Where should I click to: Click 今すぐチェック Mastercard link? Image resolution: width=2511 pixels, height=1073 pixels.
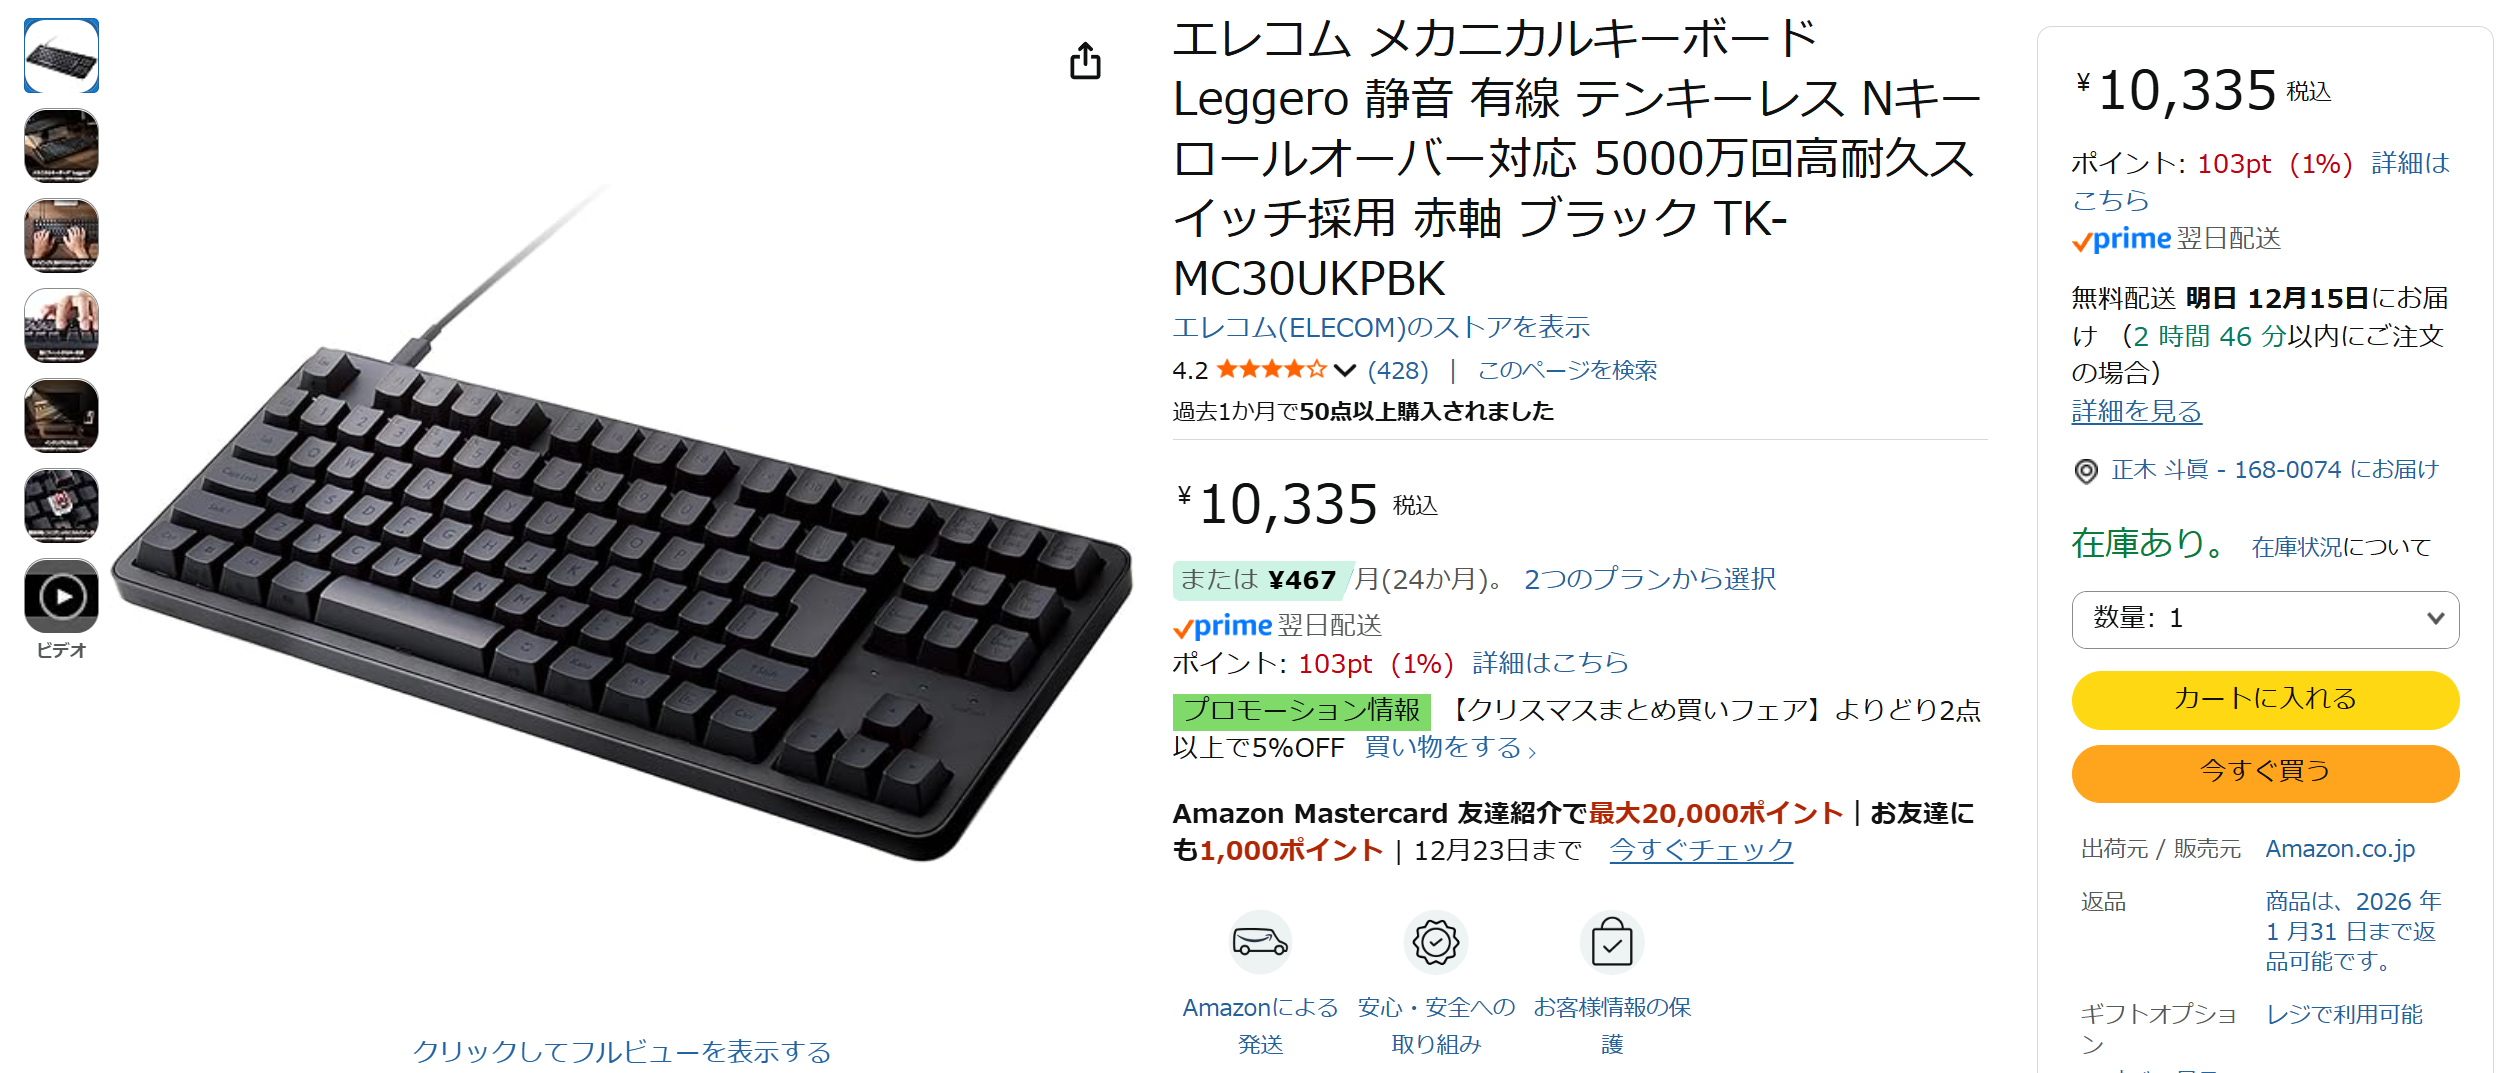point(1701,850)
